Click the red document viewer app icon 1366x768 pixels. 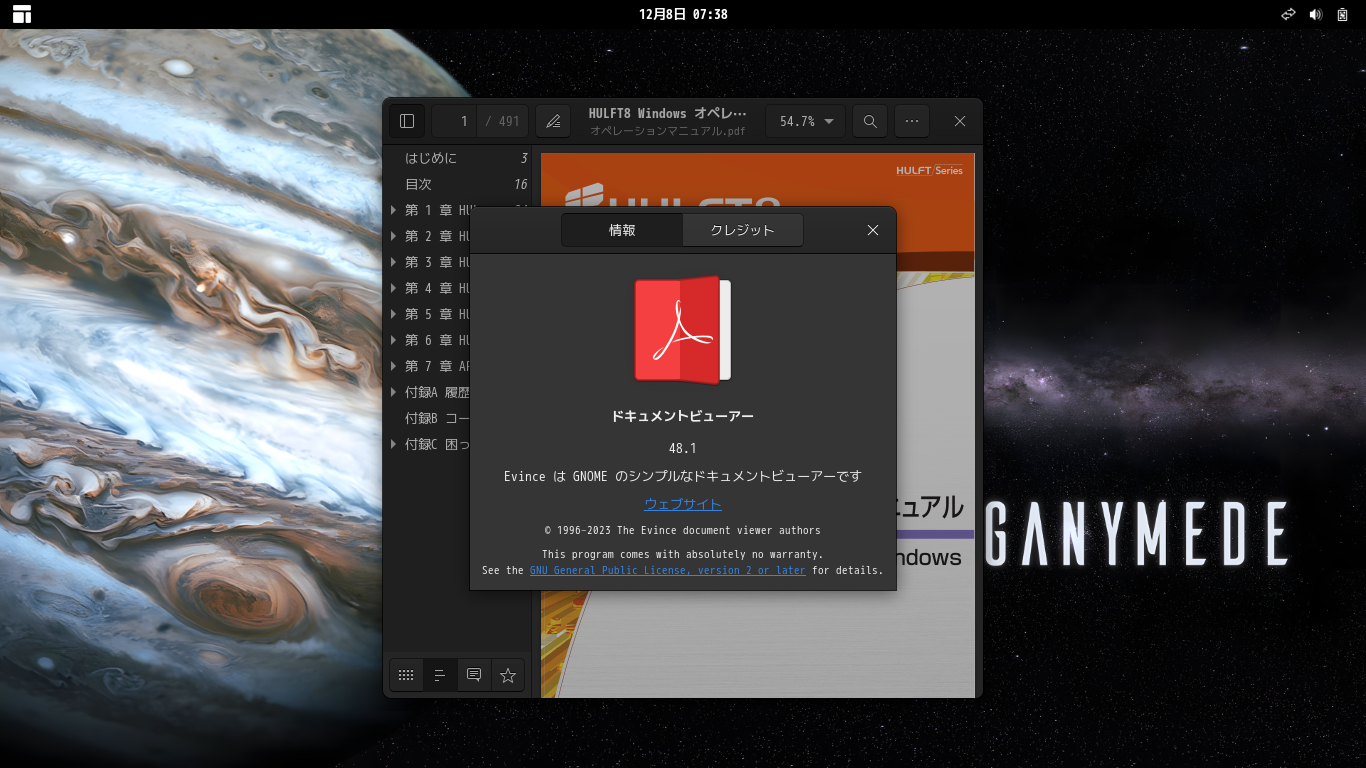[683, 330]
